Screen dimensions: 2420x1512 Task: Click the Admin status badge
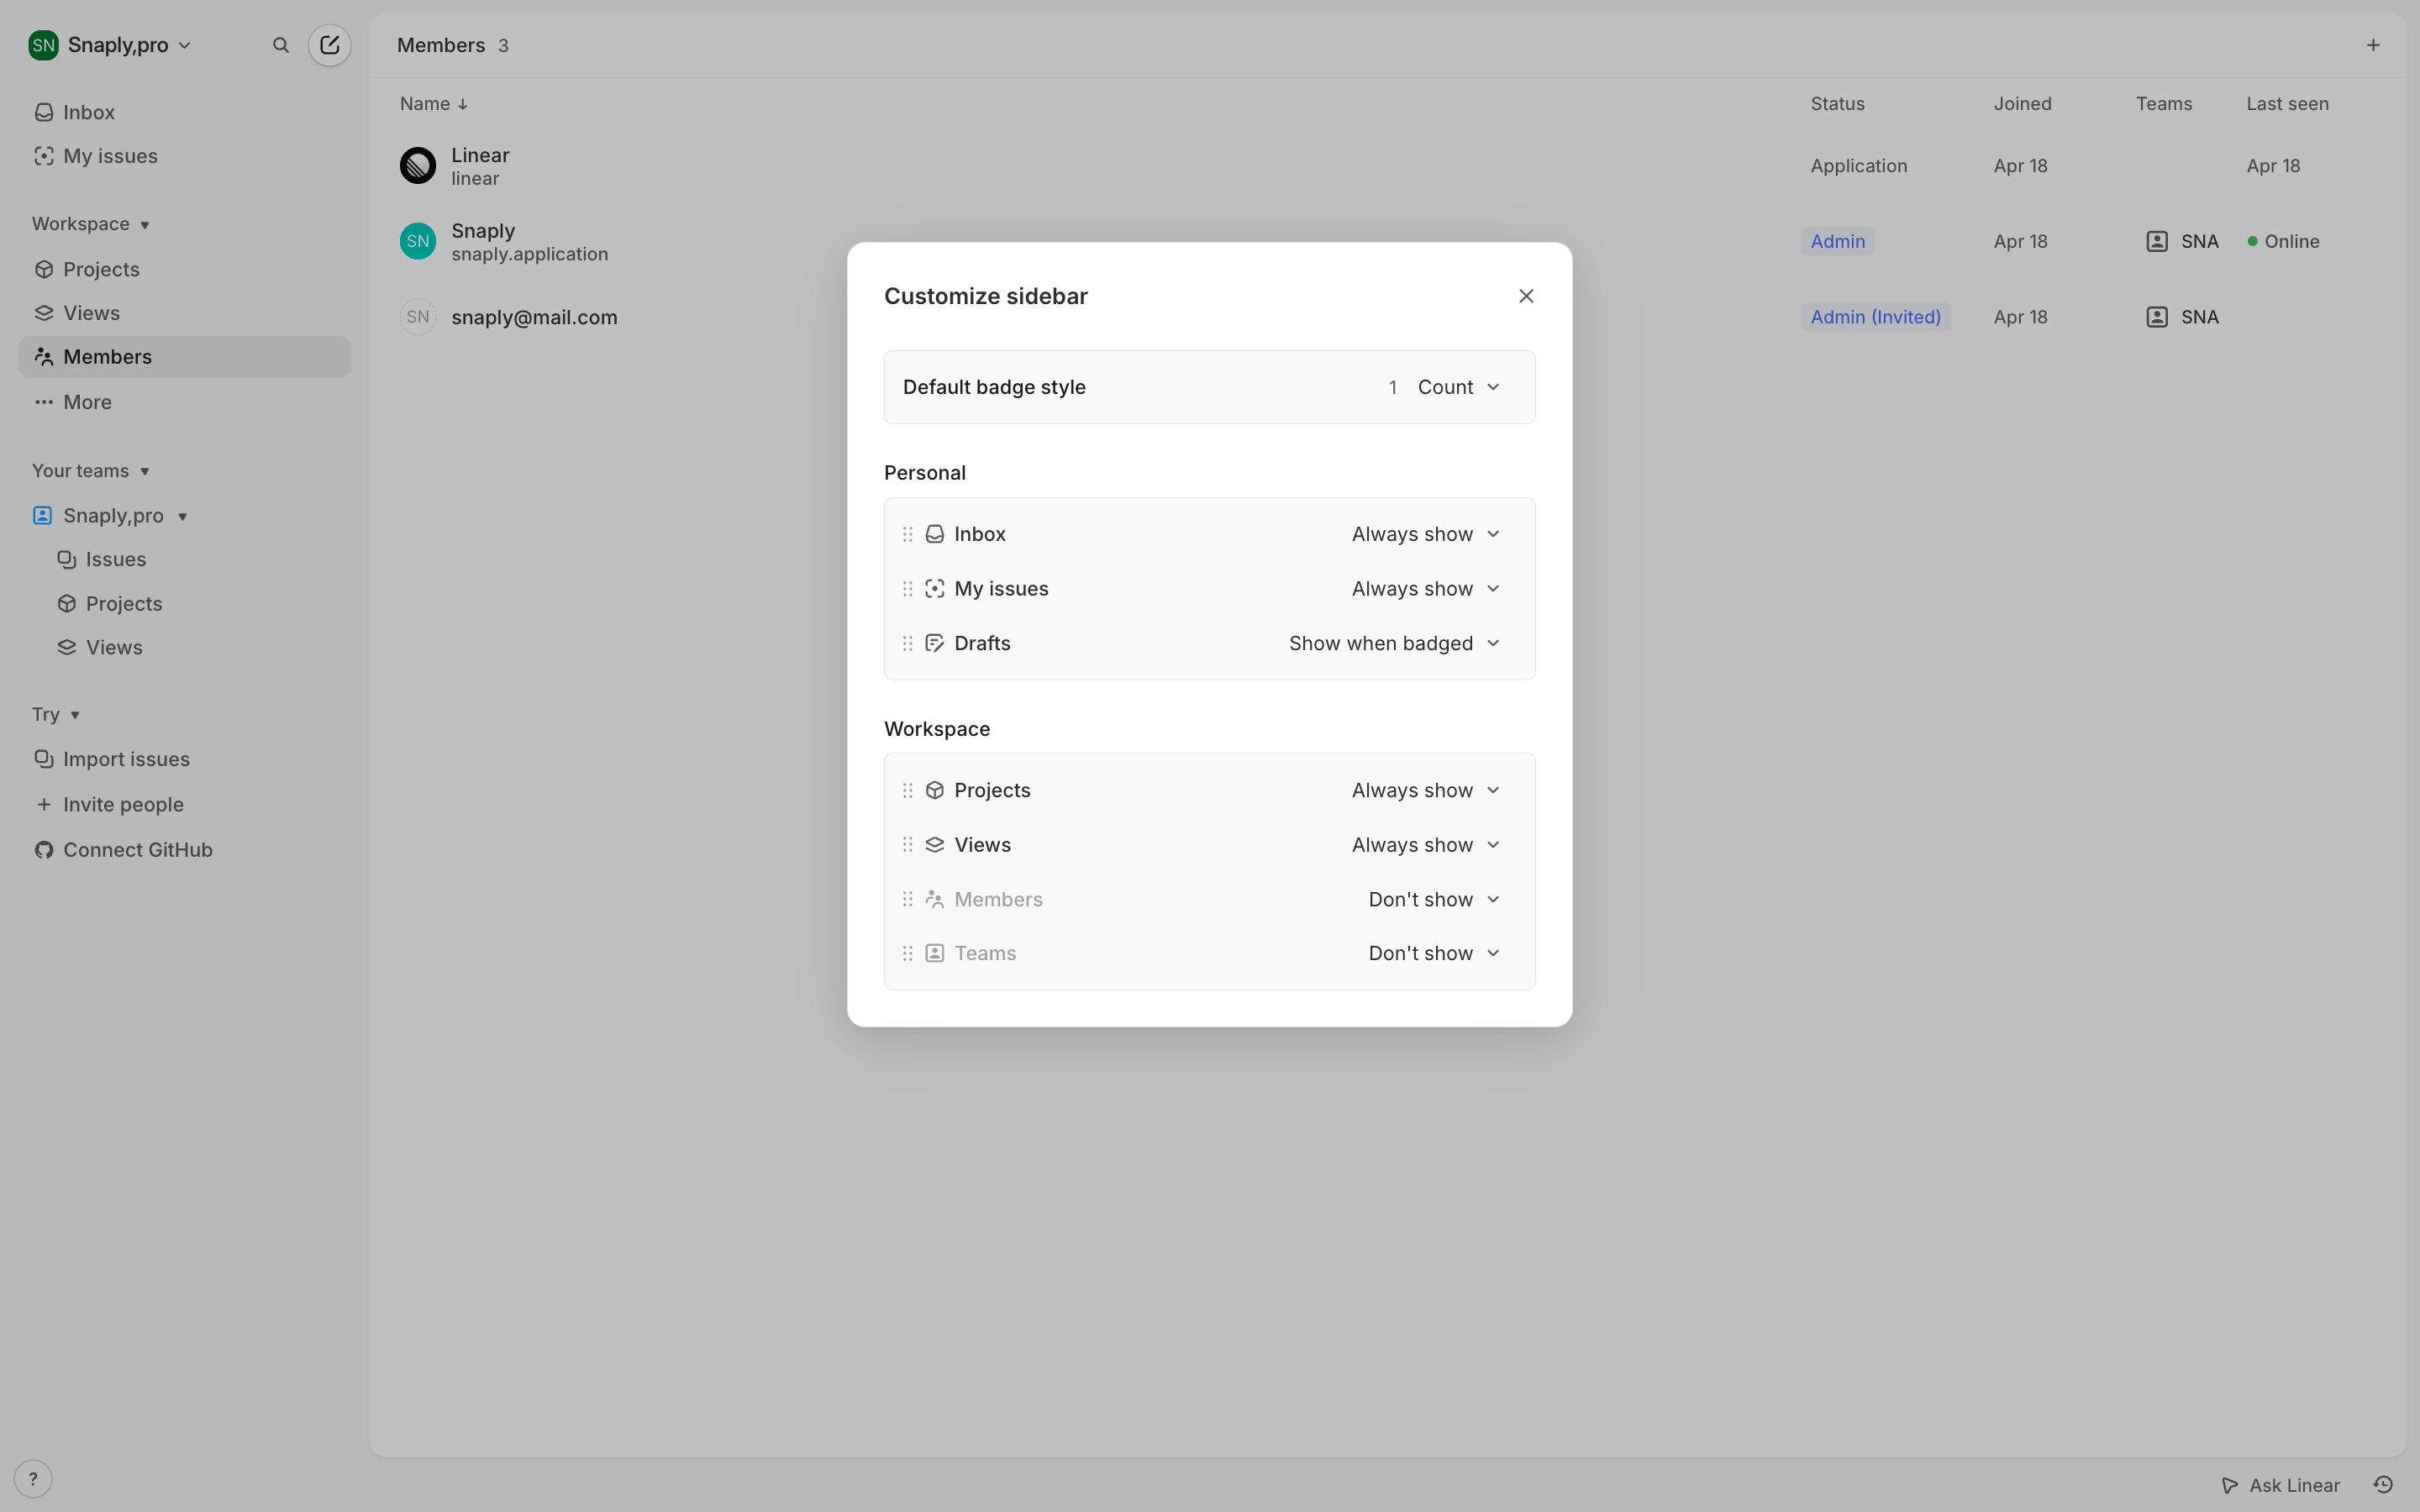click(1837, 241)
